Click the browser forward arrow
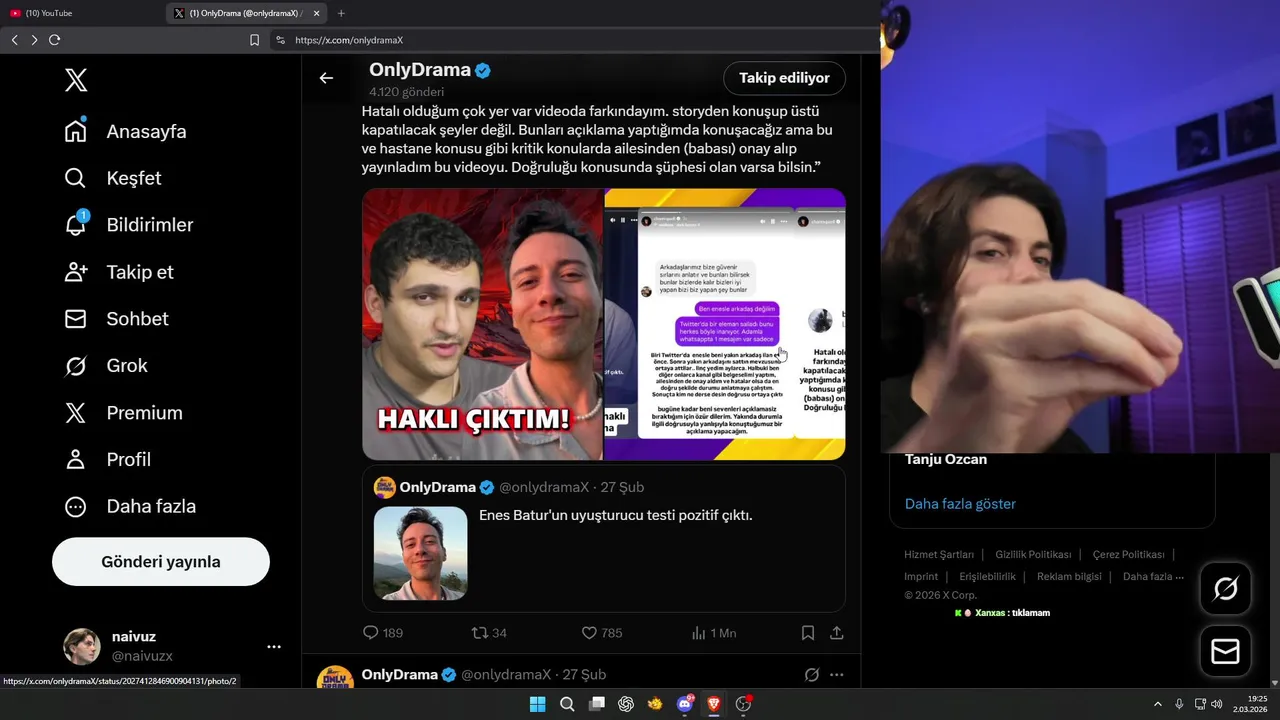 34,40
